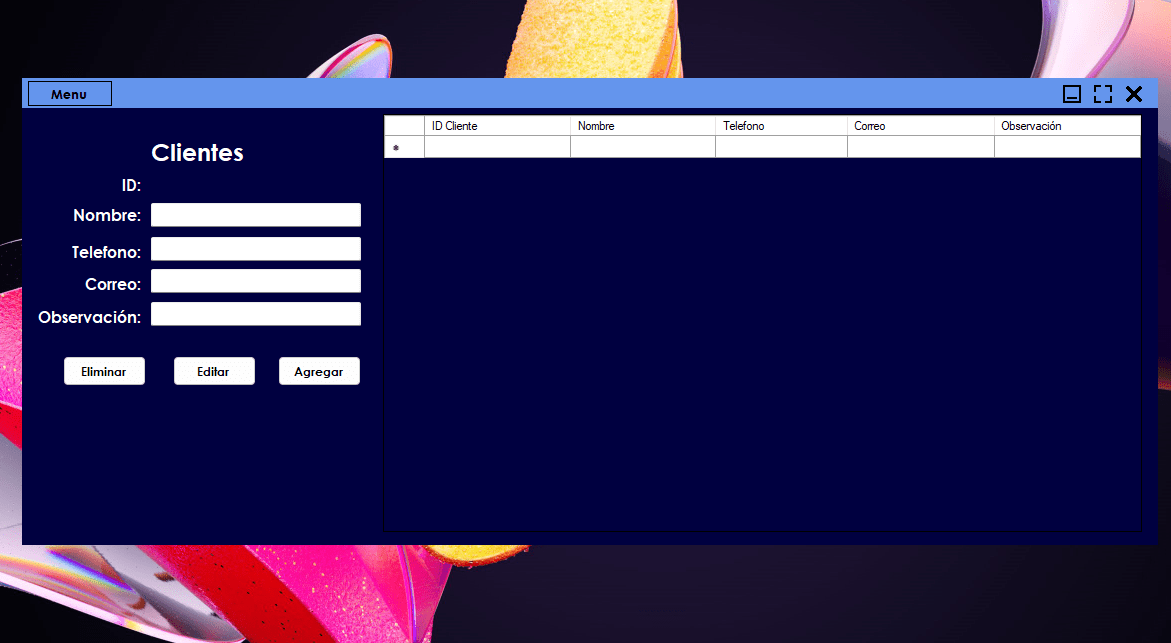Select the empty Correo cell in new row

click(x=920, y=147)
